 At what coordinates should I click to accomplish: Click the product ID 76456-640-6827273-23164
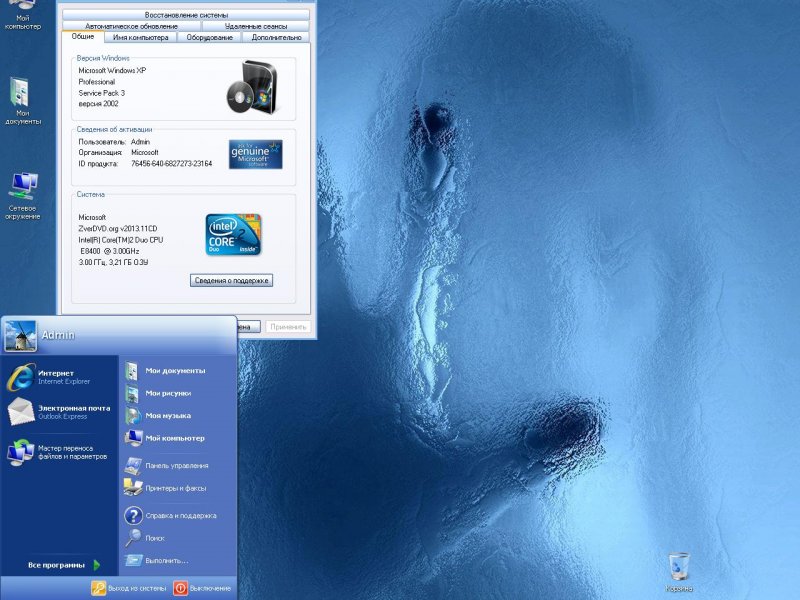click(171, 164)
